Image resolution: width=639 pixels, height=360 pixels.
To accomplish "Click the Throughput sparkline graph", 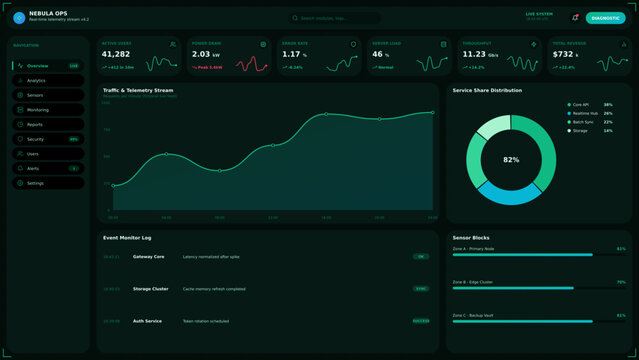I will click(522, 63).
